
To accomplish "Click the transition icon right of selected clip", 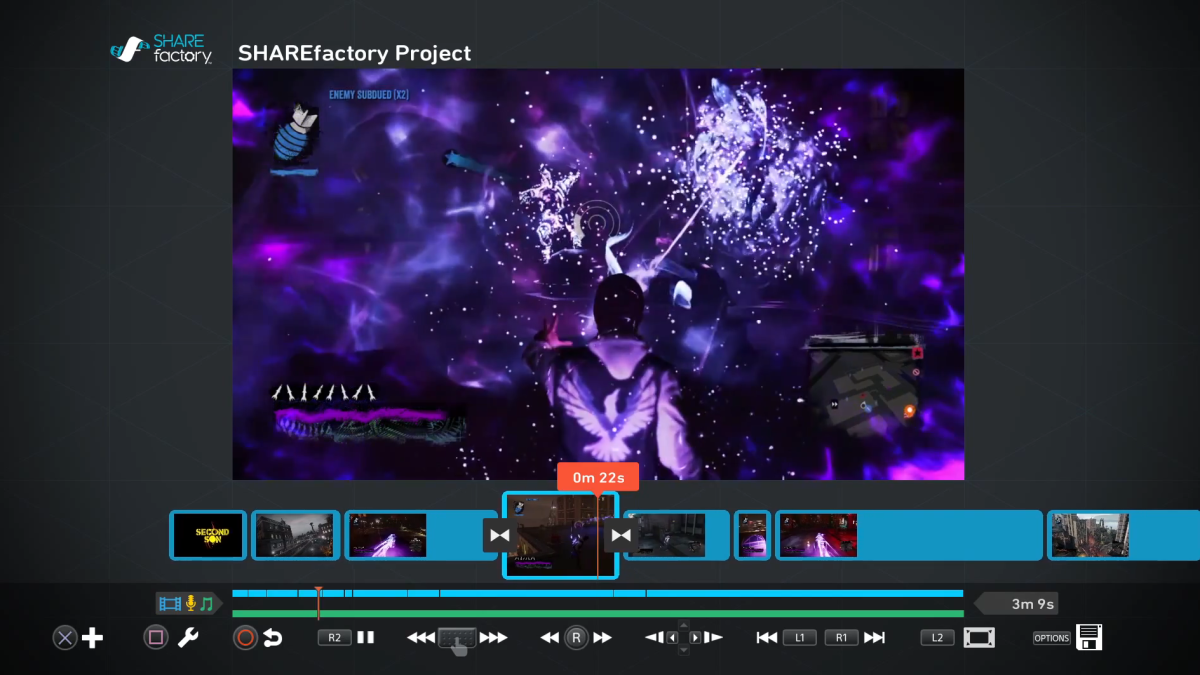I will click(621, 535).
